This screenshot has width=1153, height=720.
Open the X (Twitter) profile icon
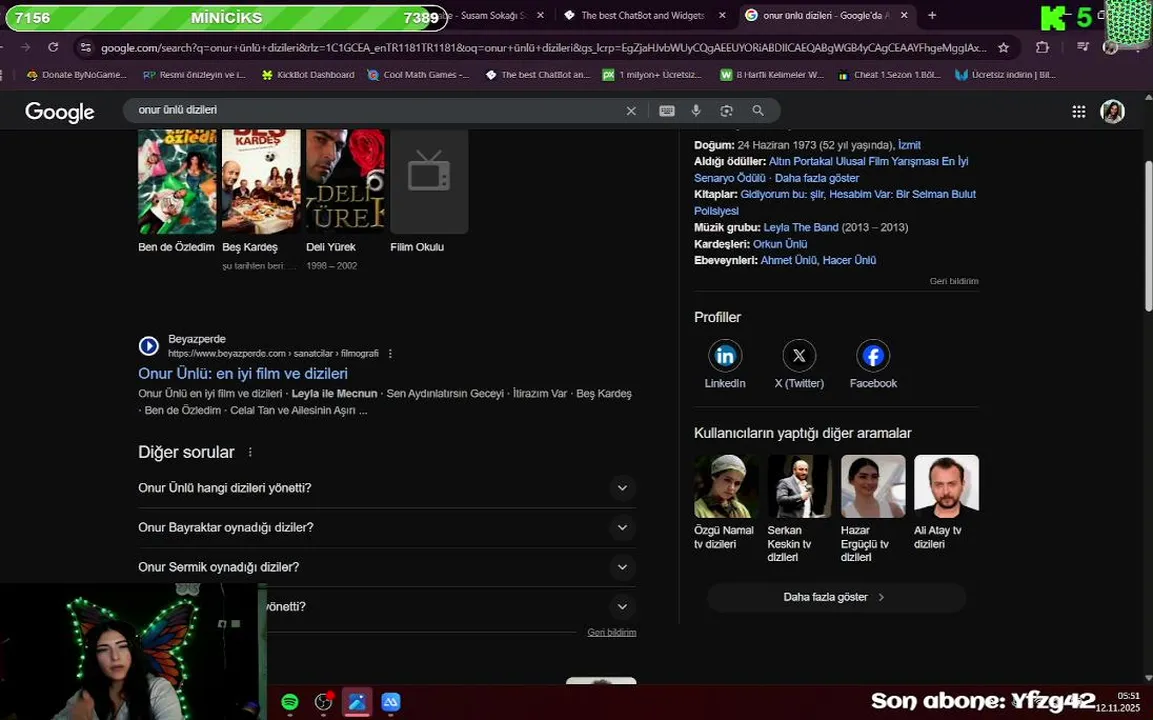click(799, 356)
